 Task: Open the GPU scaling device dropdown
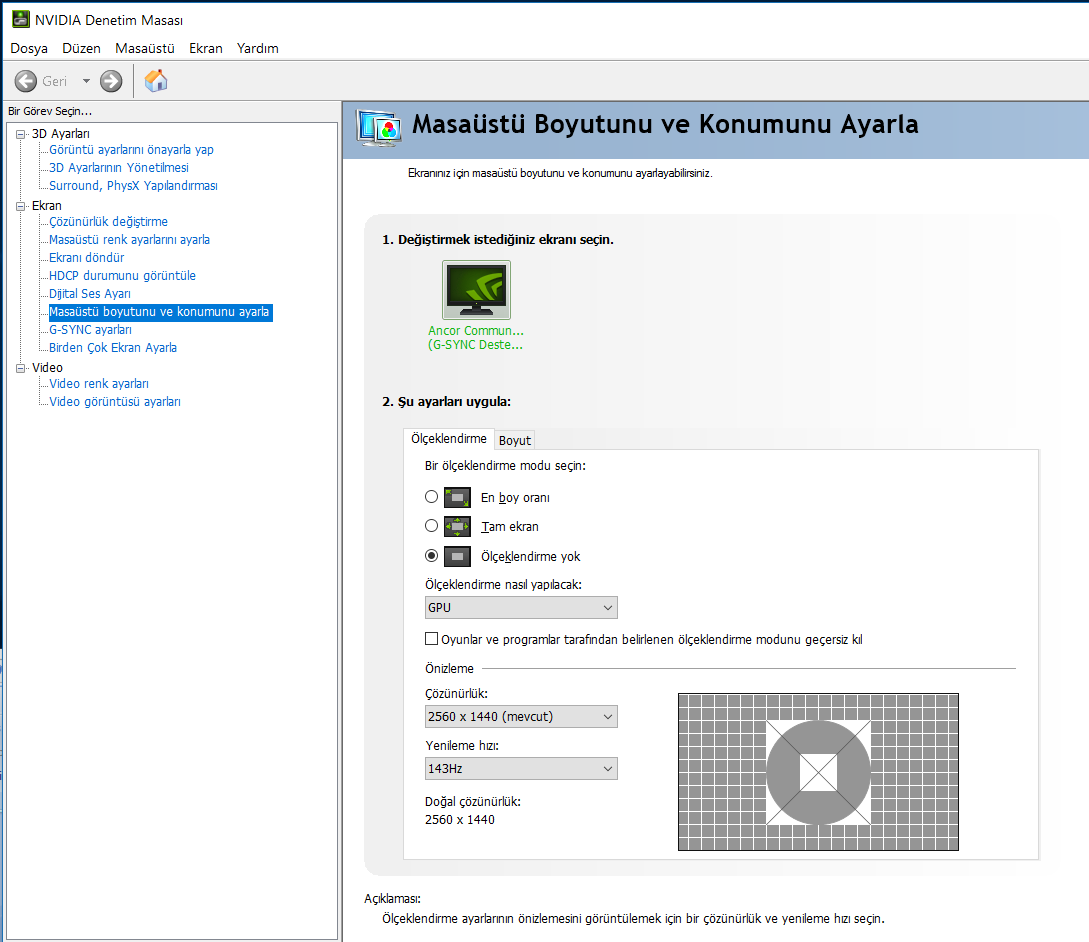(521, 608)
